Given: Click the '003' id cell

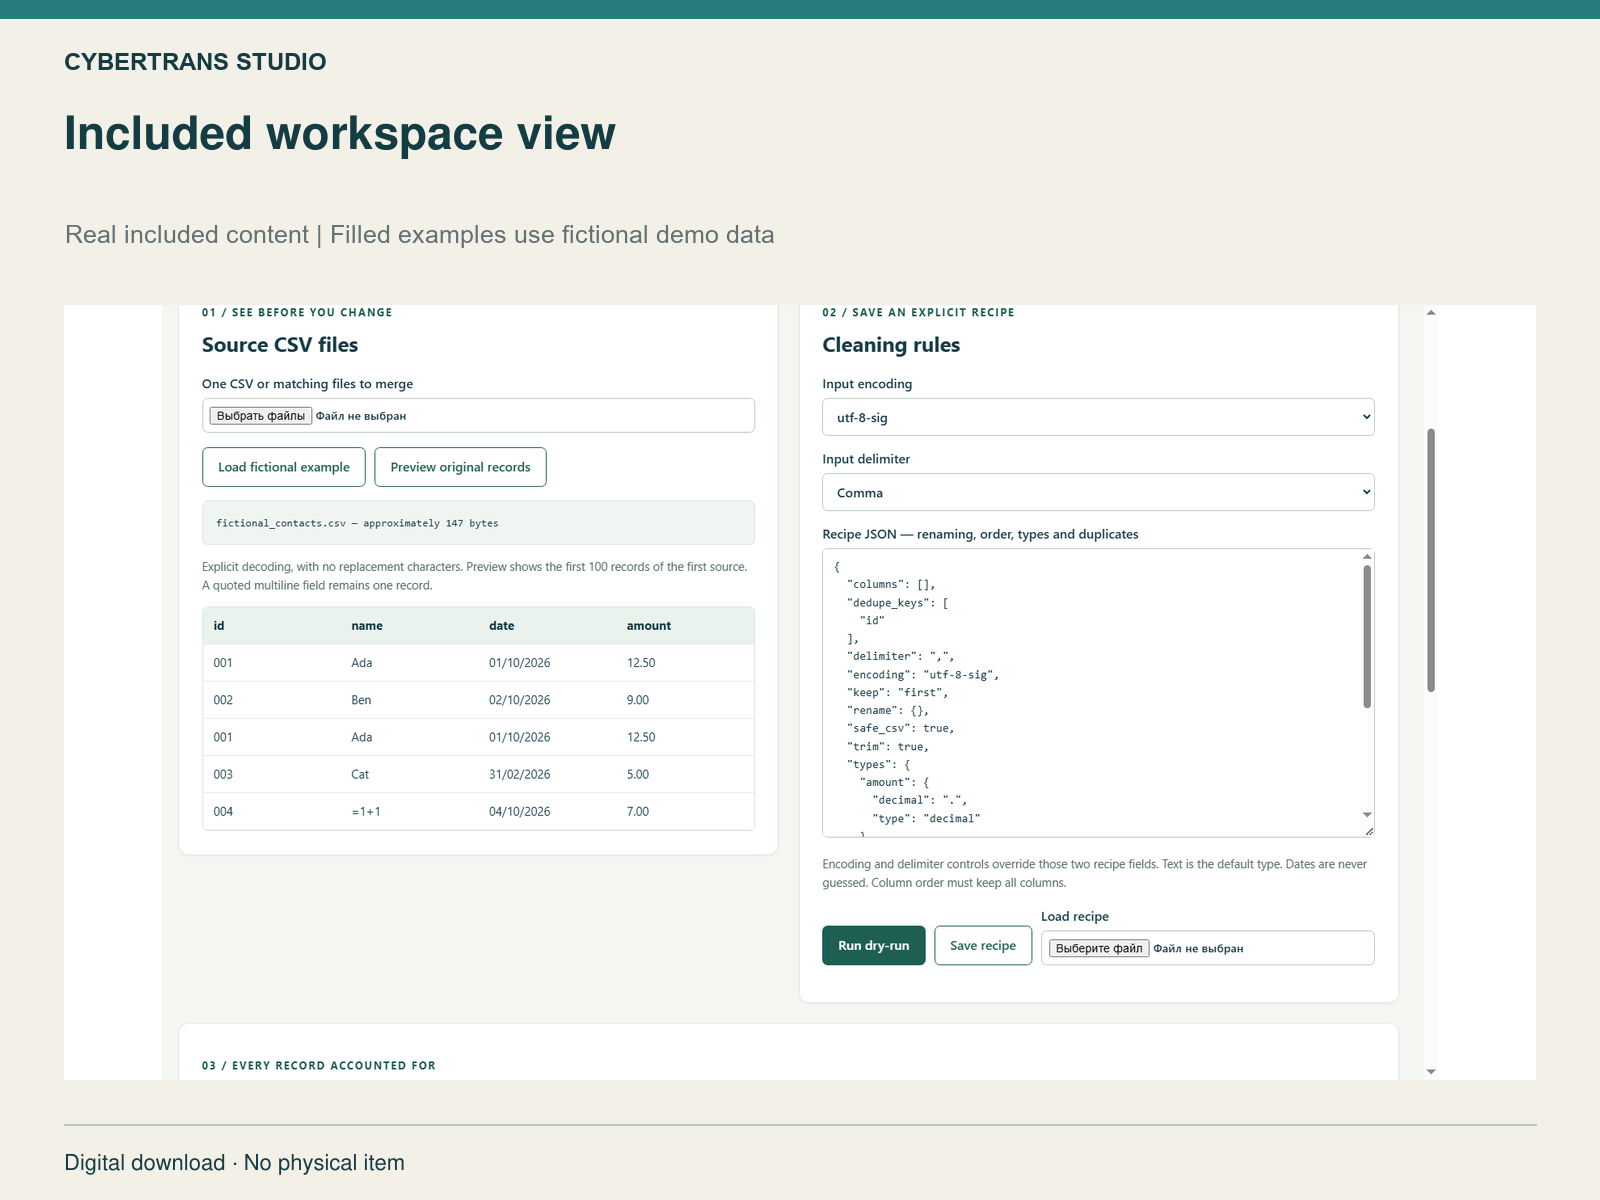Looking at the screenshot, I should pos(223,774).
